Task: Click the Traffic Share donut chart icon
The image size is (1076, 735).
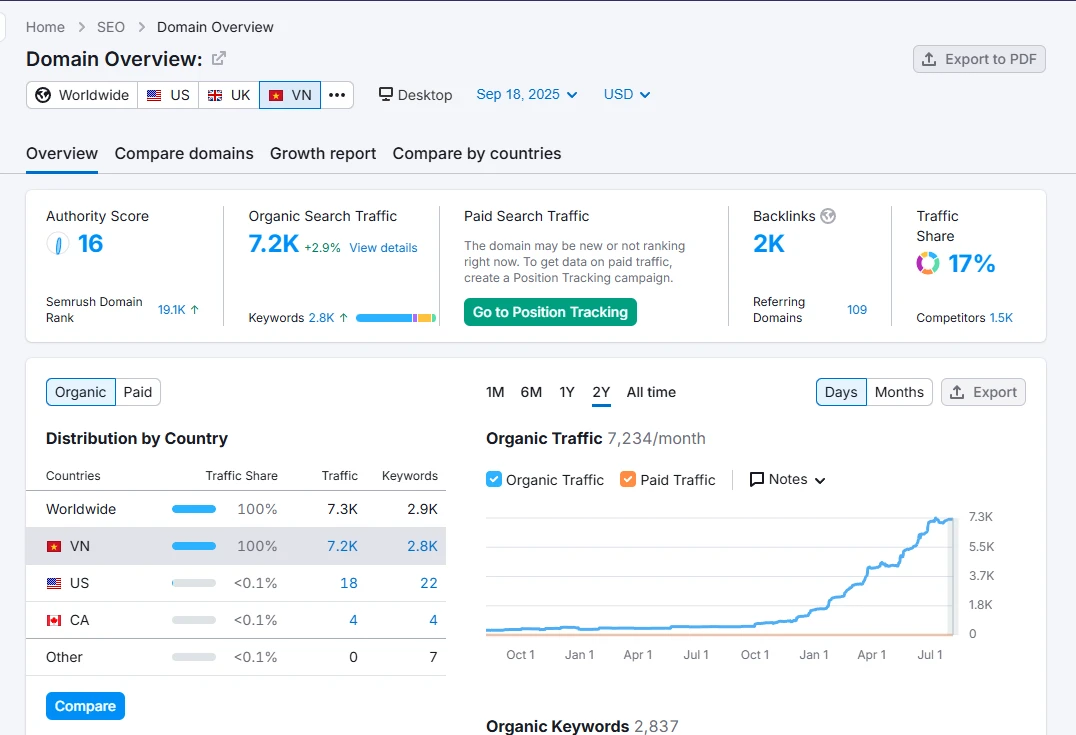Action: pyautogui.click(x=928, y=264)
